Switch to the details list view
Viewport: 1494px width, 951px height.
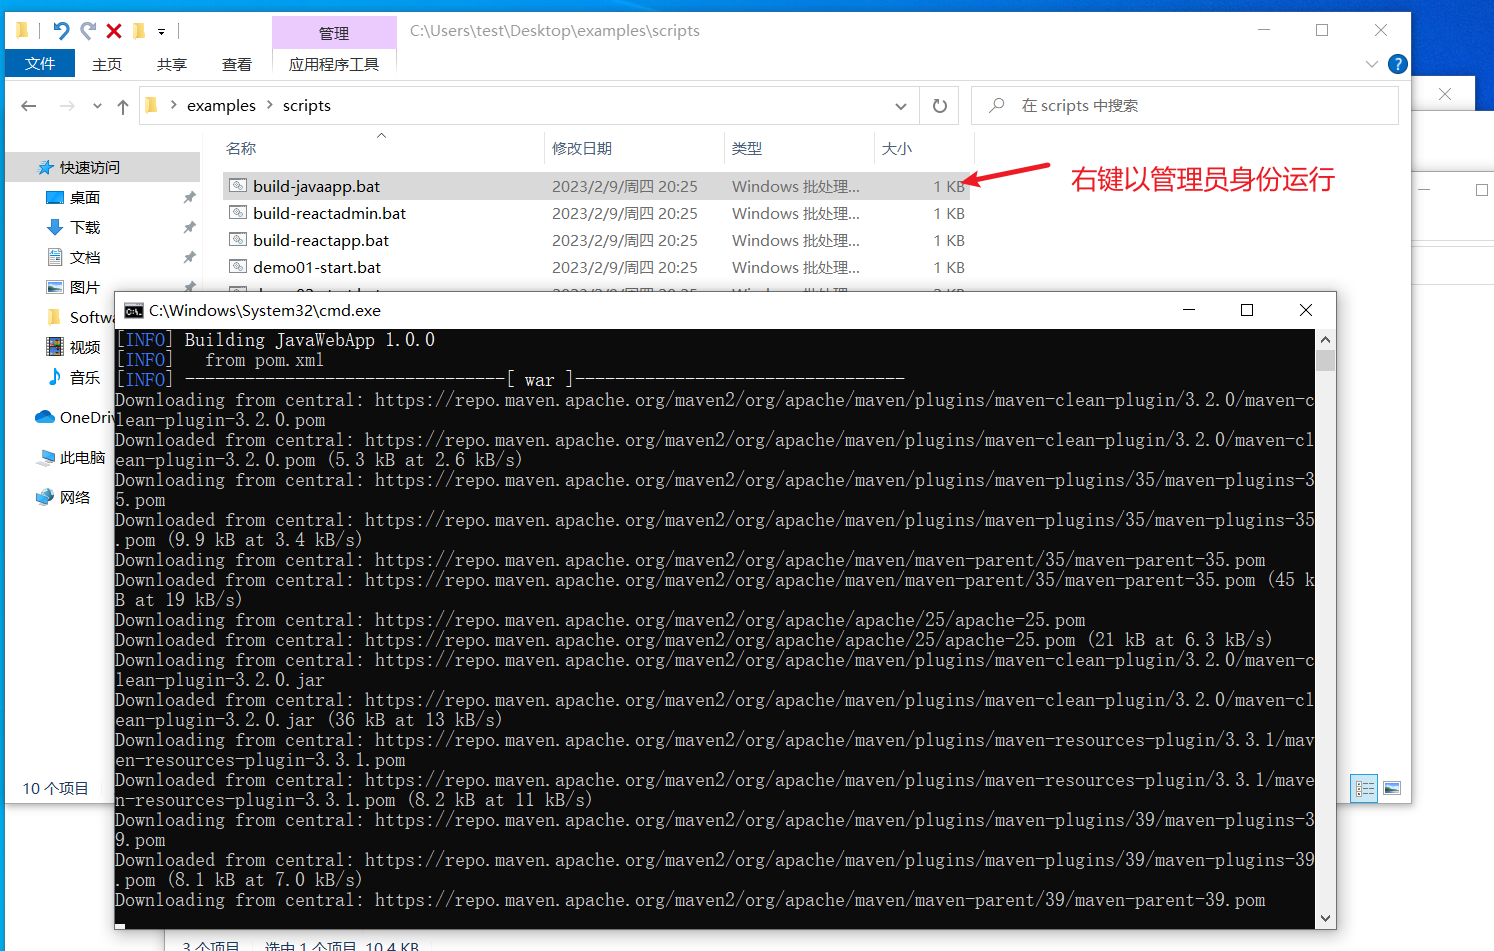tap(1364, 788)
